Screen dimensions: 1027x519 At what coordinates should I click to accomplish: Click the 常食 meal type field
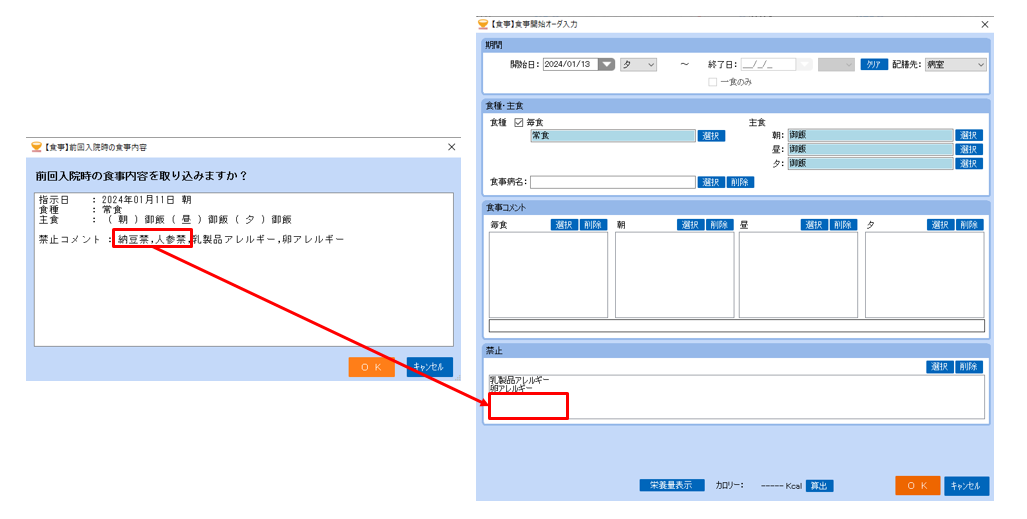[613, 136]
